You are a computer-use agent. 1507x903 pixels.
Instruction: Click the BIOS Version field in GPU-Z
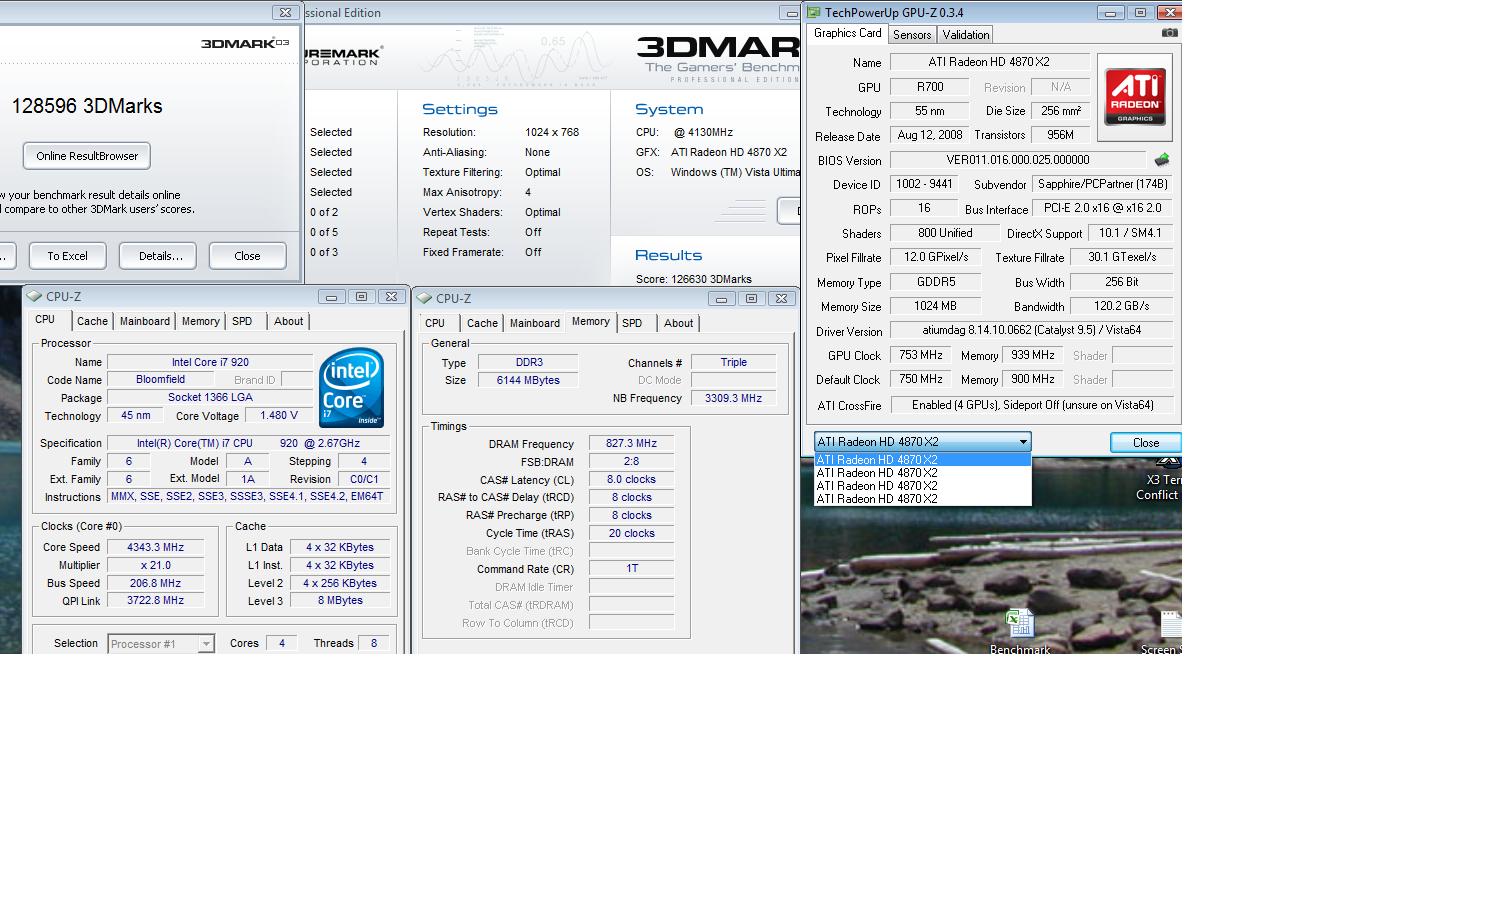click(x=1018, y=160)
